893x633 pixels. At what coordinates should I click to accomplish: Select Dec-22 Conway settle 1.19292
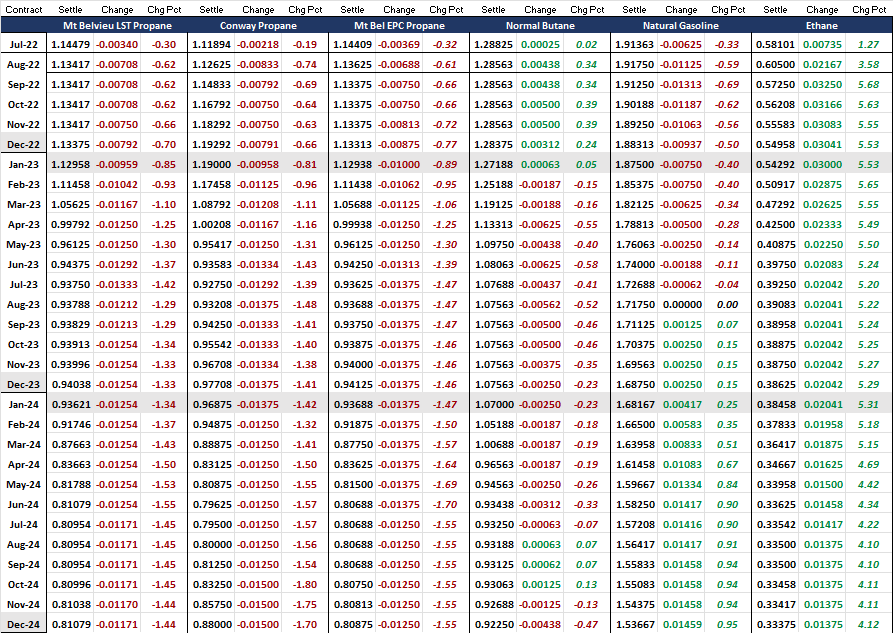[211, 145]
